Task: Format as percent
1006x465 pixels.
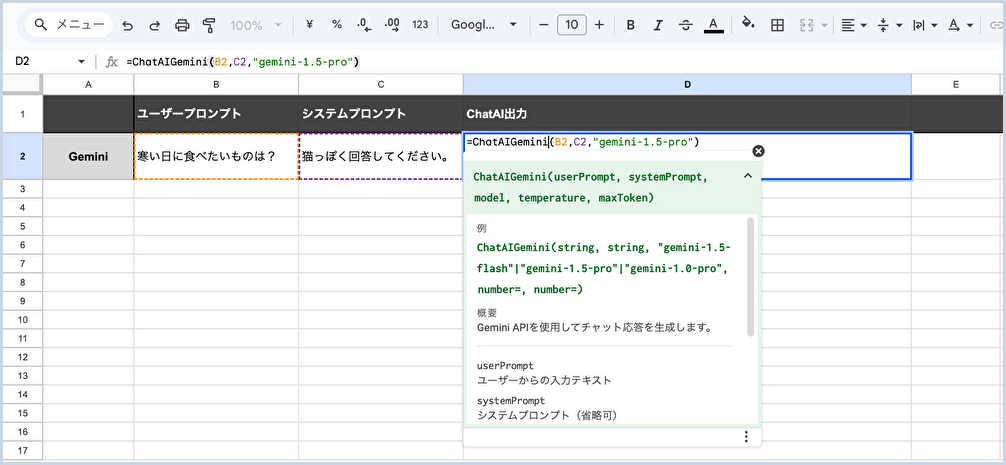Action: point(337,25)
